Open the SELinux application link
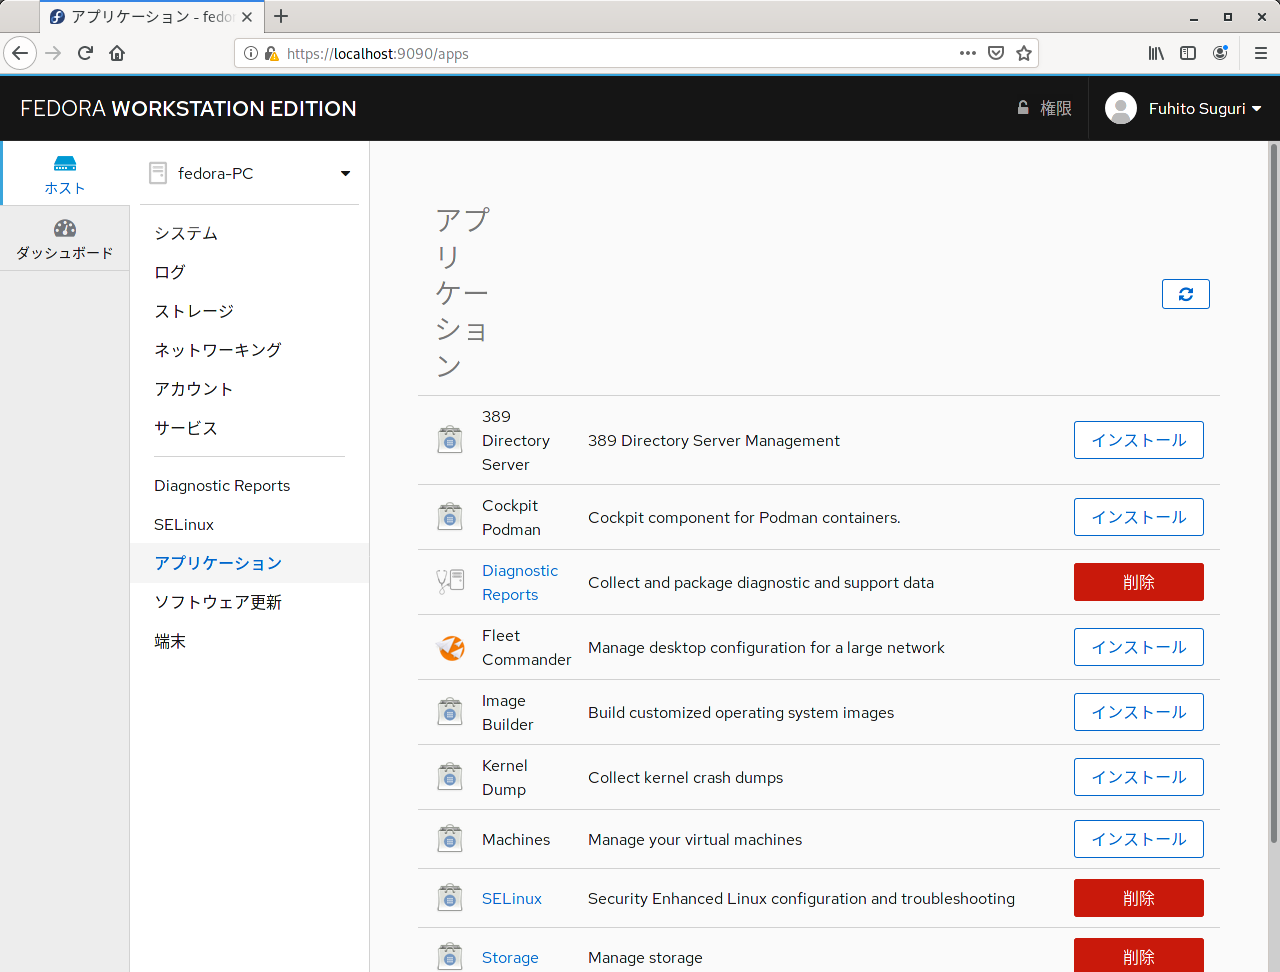Viewport: 1280px width, 972px height. [512, 898]
